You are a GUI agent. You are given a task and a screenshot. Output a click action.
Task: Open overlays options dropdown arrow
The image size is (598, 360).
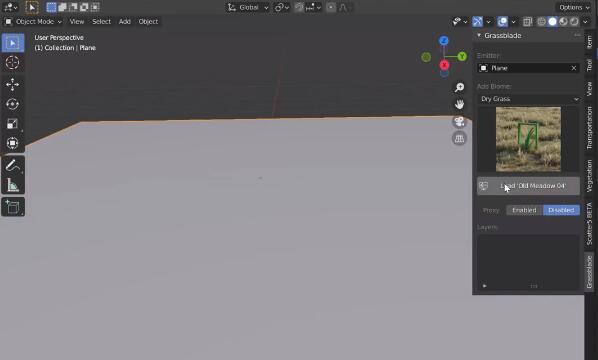tap(513, 22)
